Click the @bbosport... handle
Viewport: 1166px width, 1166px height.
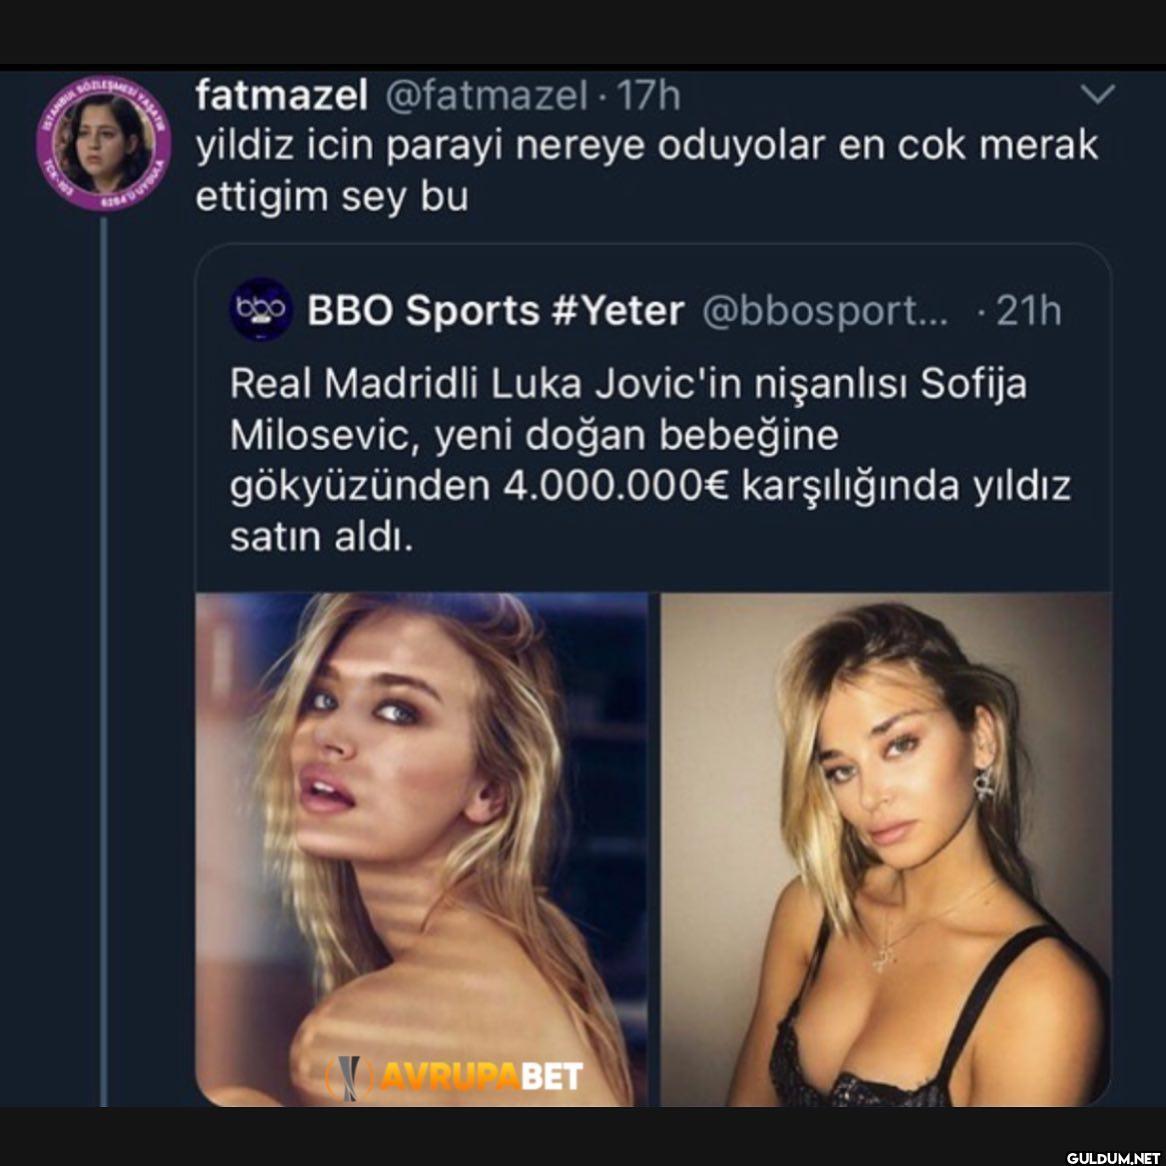pos(826,311)
